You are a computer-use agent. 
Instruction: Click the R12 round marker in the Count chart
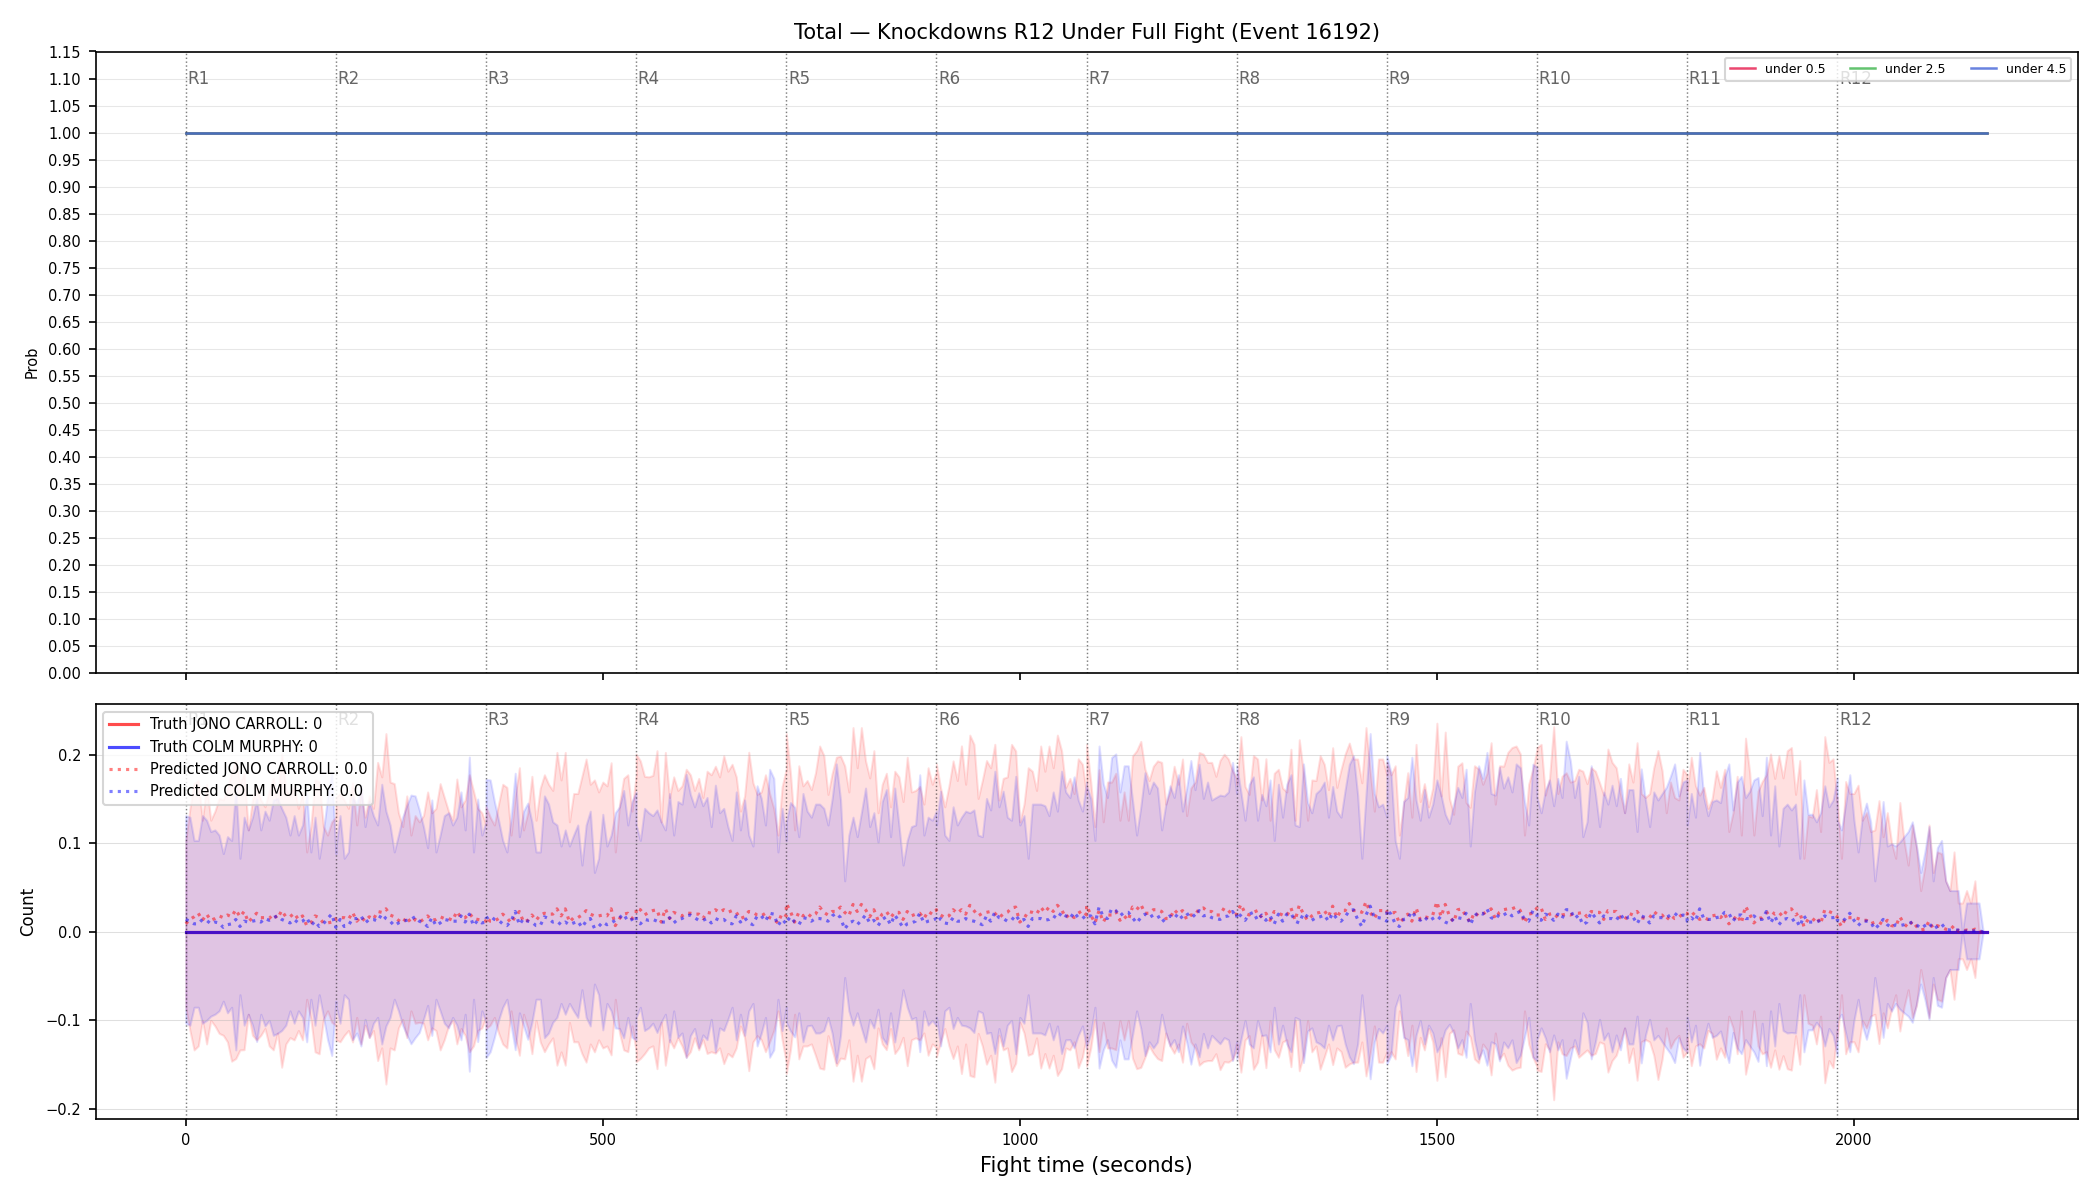click(1855, 719)
